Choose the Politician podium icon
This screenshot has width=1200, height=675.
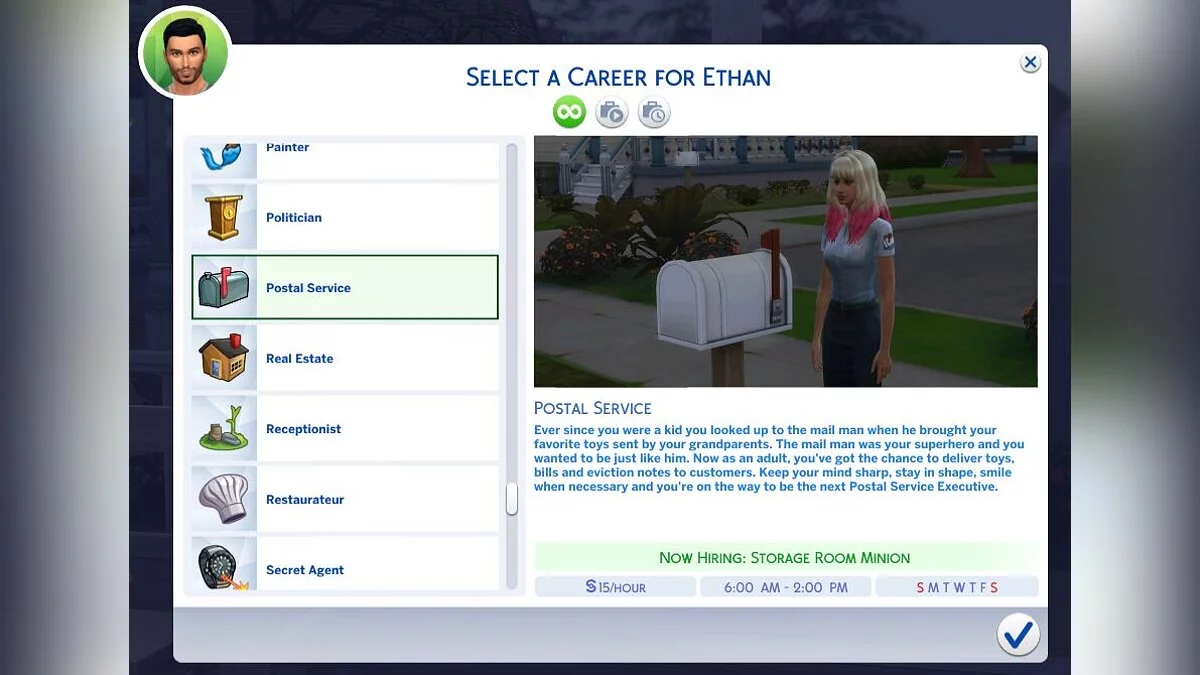tap(224, 217)
